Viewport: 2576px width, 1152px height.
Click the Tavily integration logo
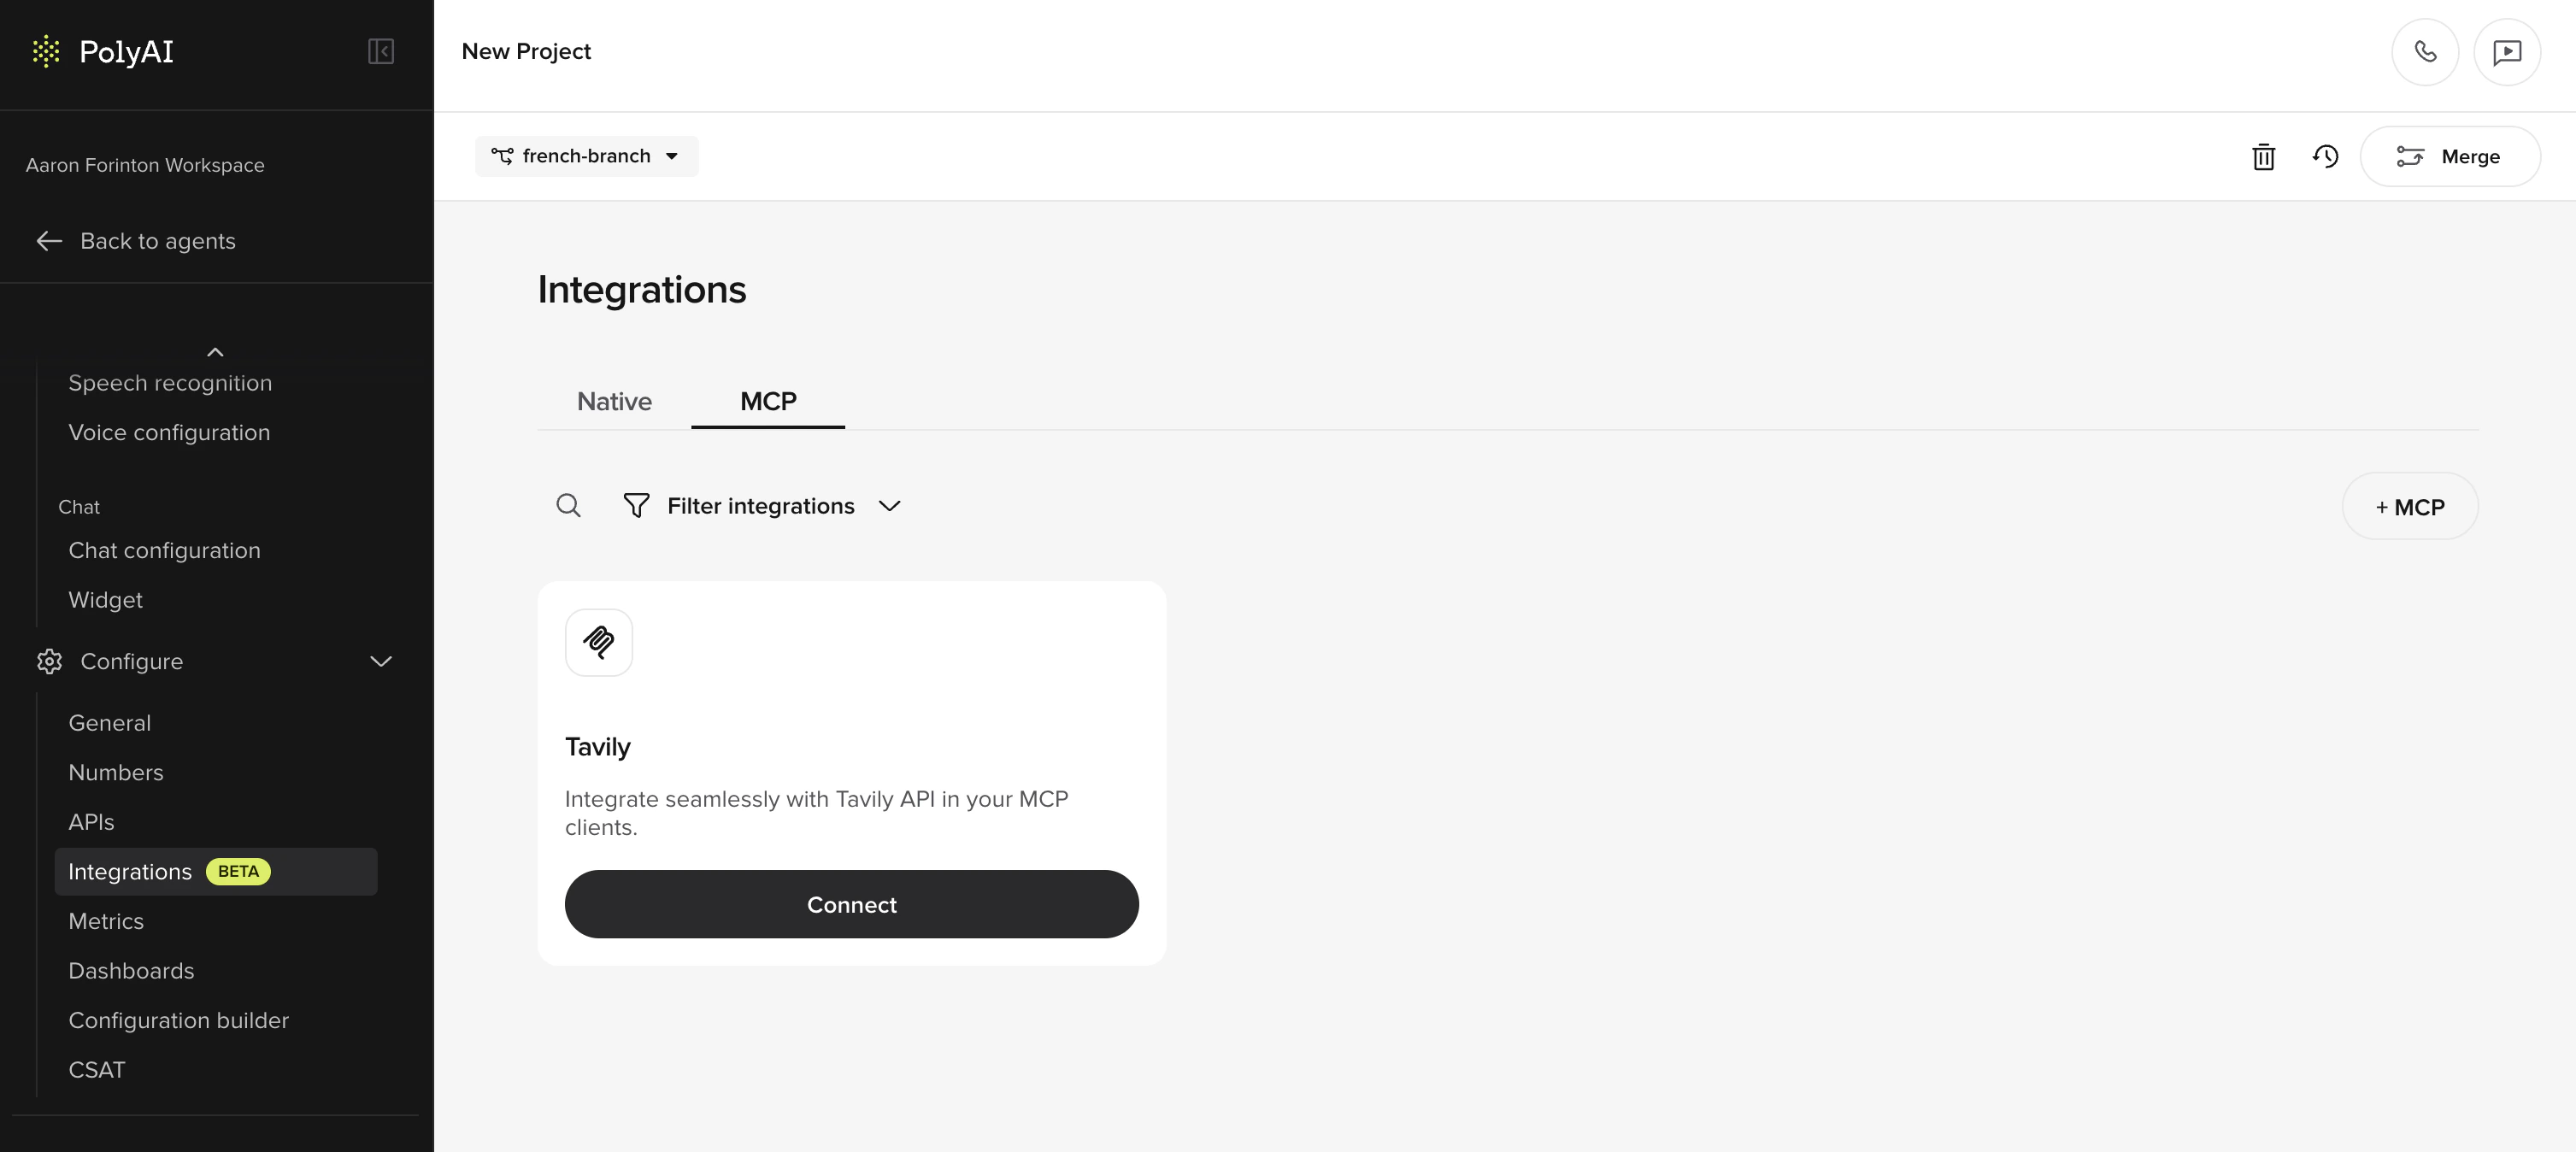(x=599, y=643)
